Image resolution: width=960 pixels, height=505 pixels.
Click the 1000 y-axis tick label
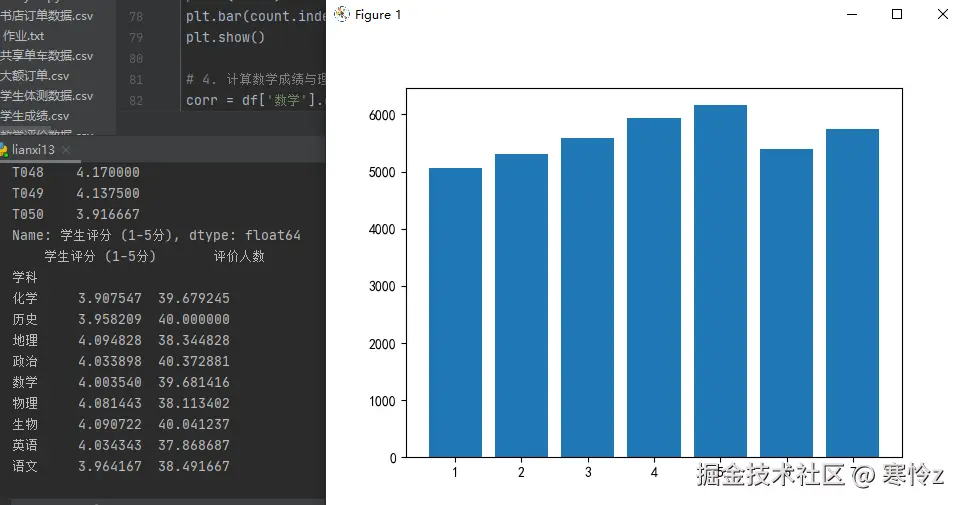pyautogui.click(x=382, y=401)
